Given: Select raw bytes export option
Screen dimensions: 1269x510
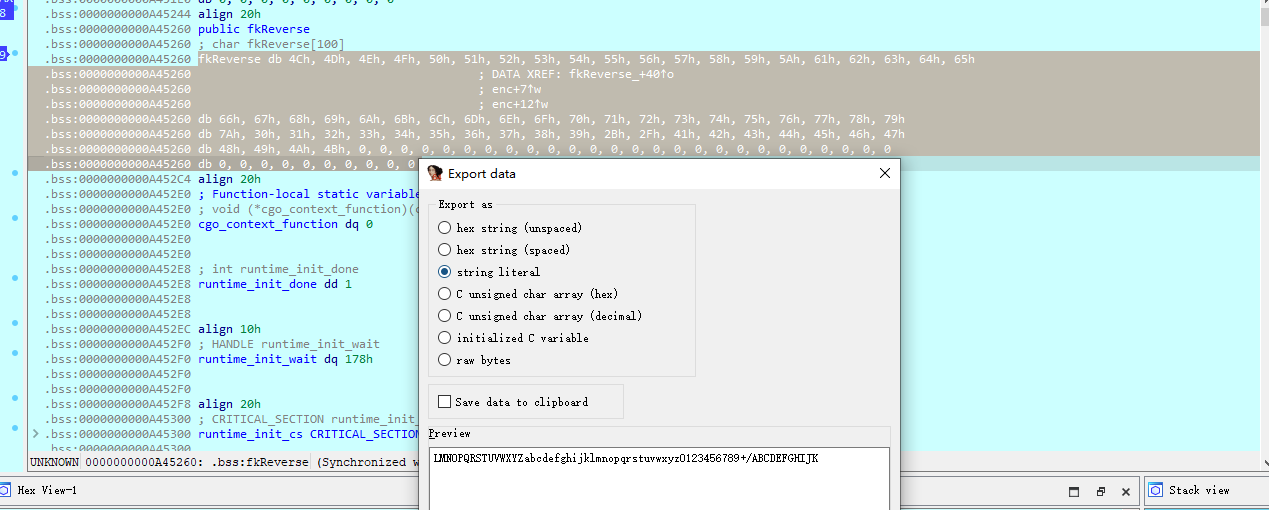Looking at the screenshot, I should click(445, 360).
